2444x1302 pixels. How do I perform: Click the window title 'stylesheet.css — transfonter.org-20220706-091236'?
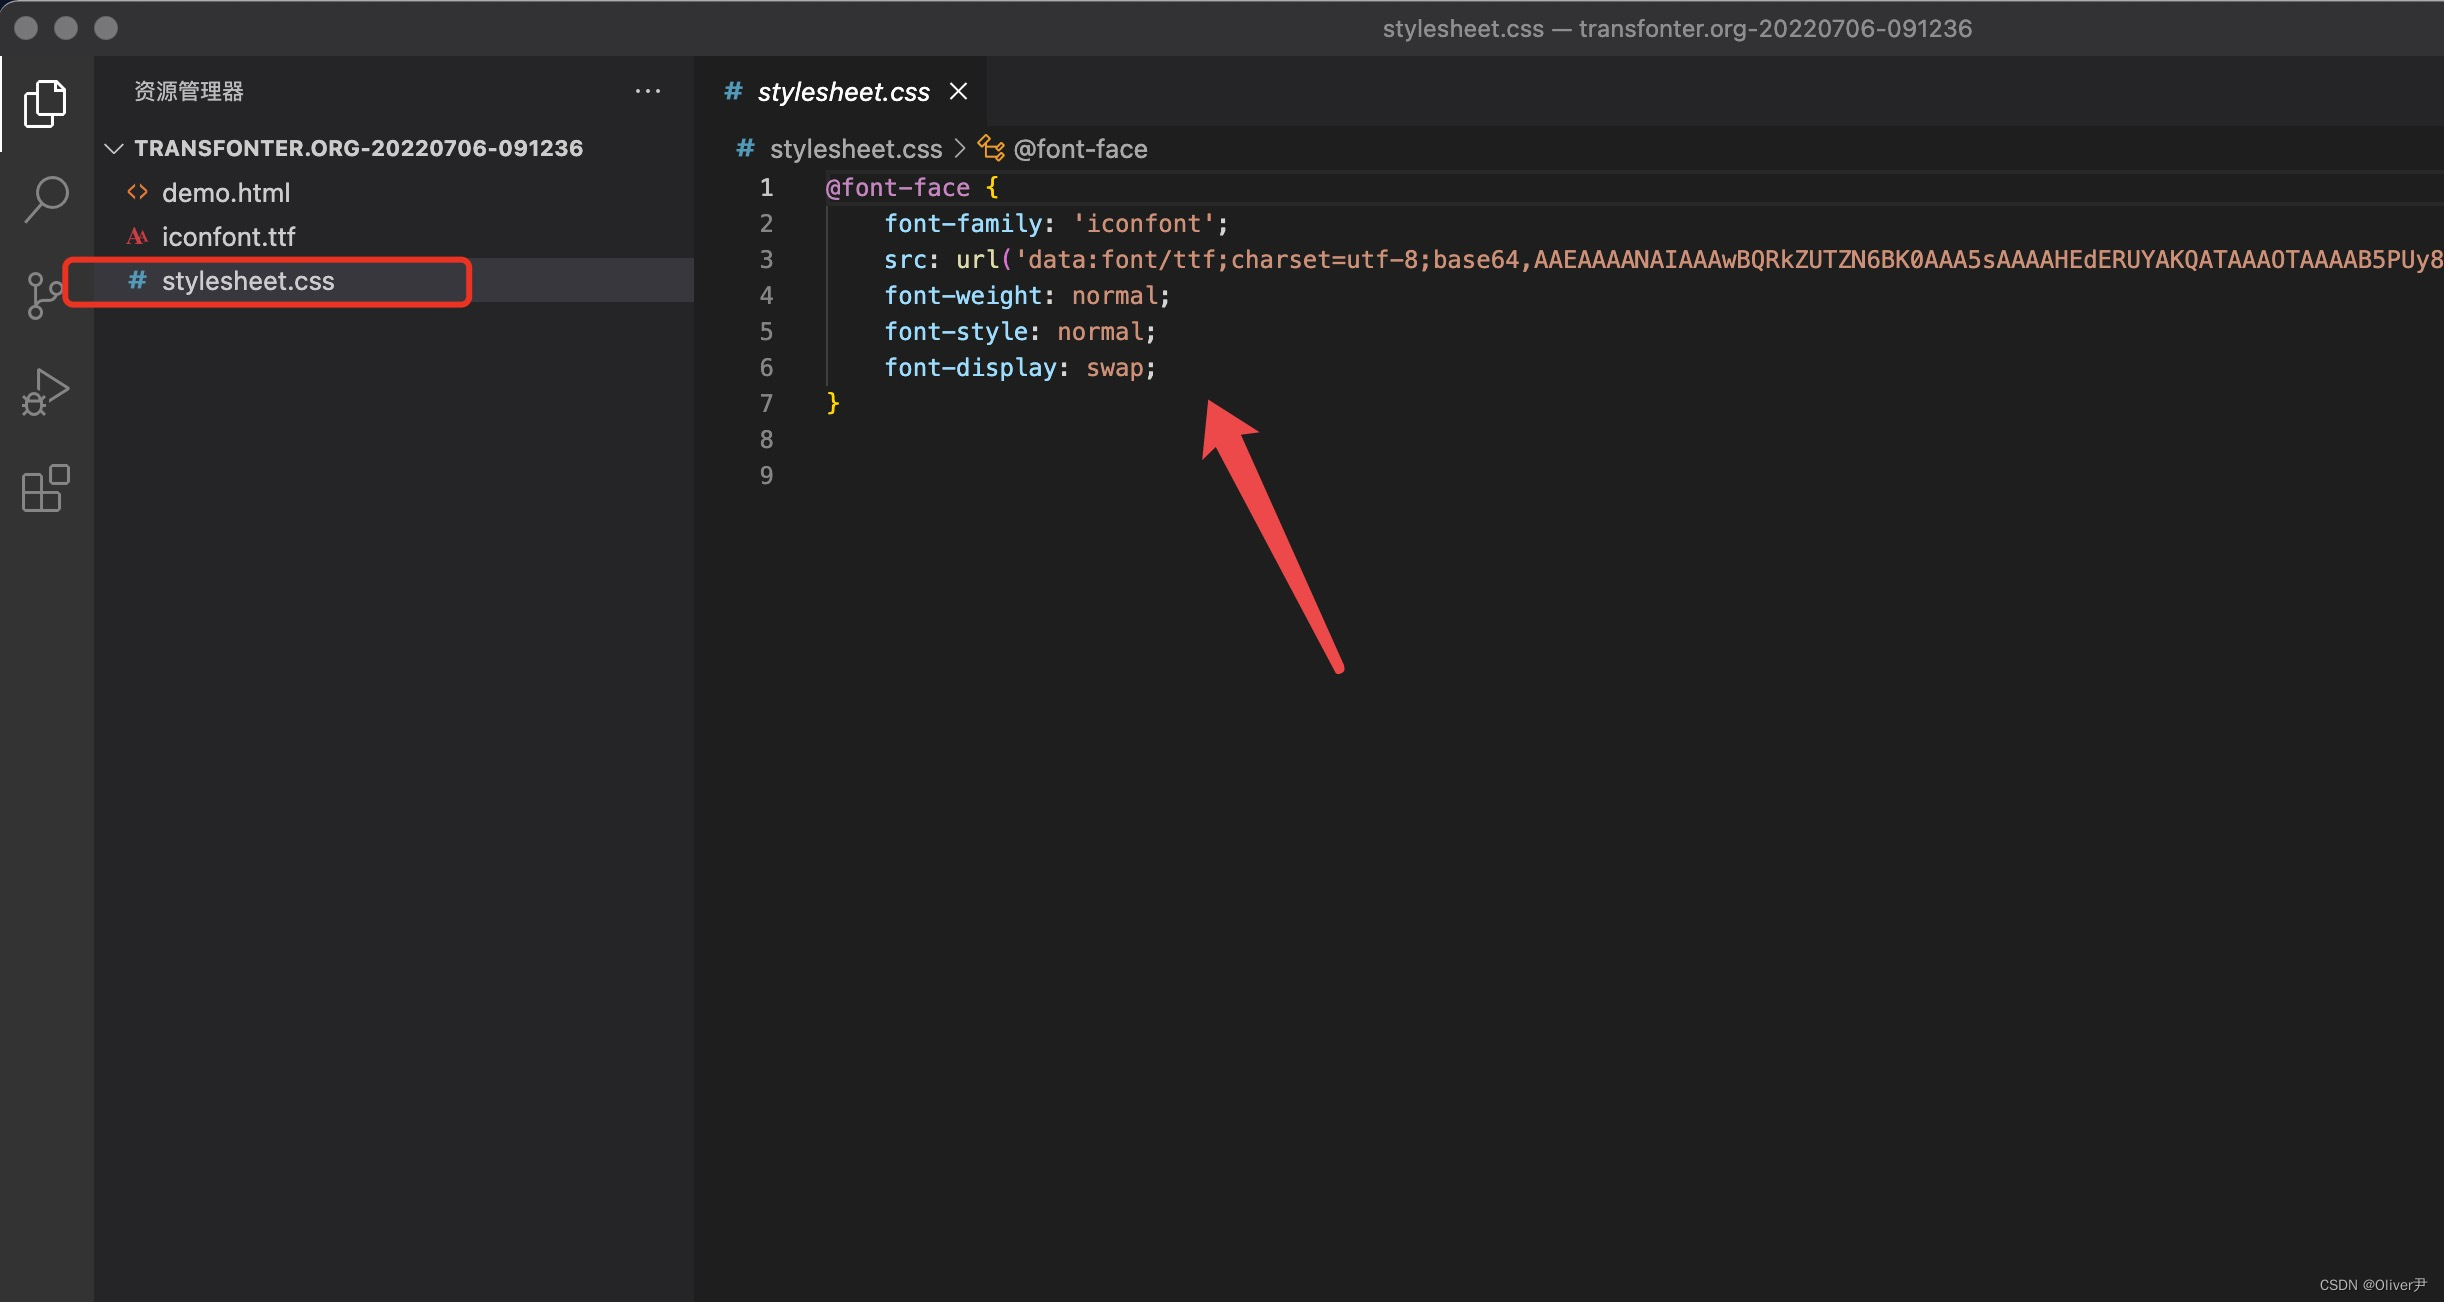tap(1677, 28)
